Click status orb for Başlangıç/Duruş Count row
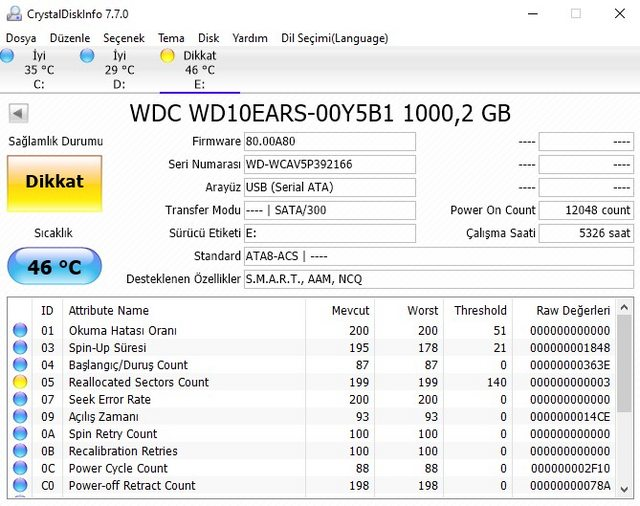The width and height of the screenshot is (640, 506). pos(20,364)
